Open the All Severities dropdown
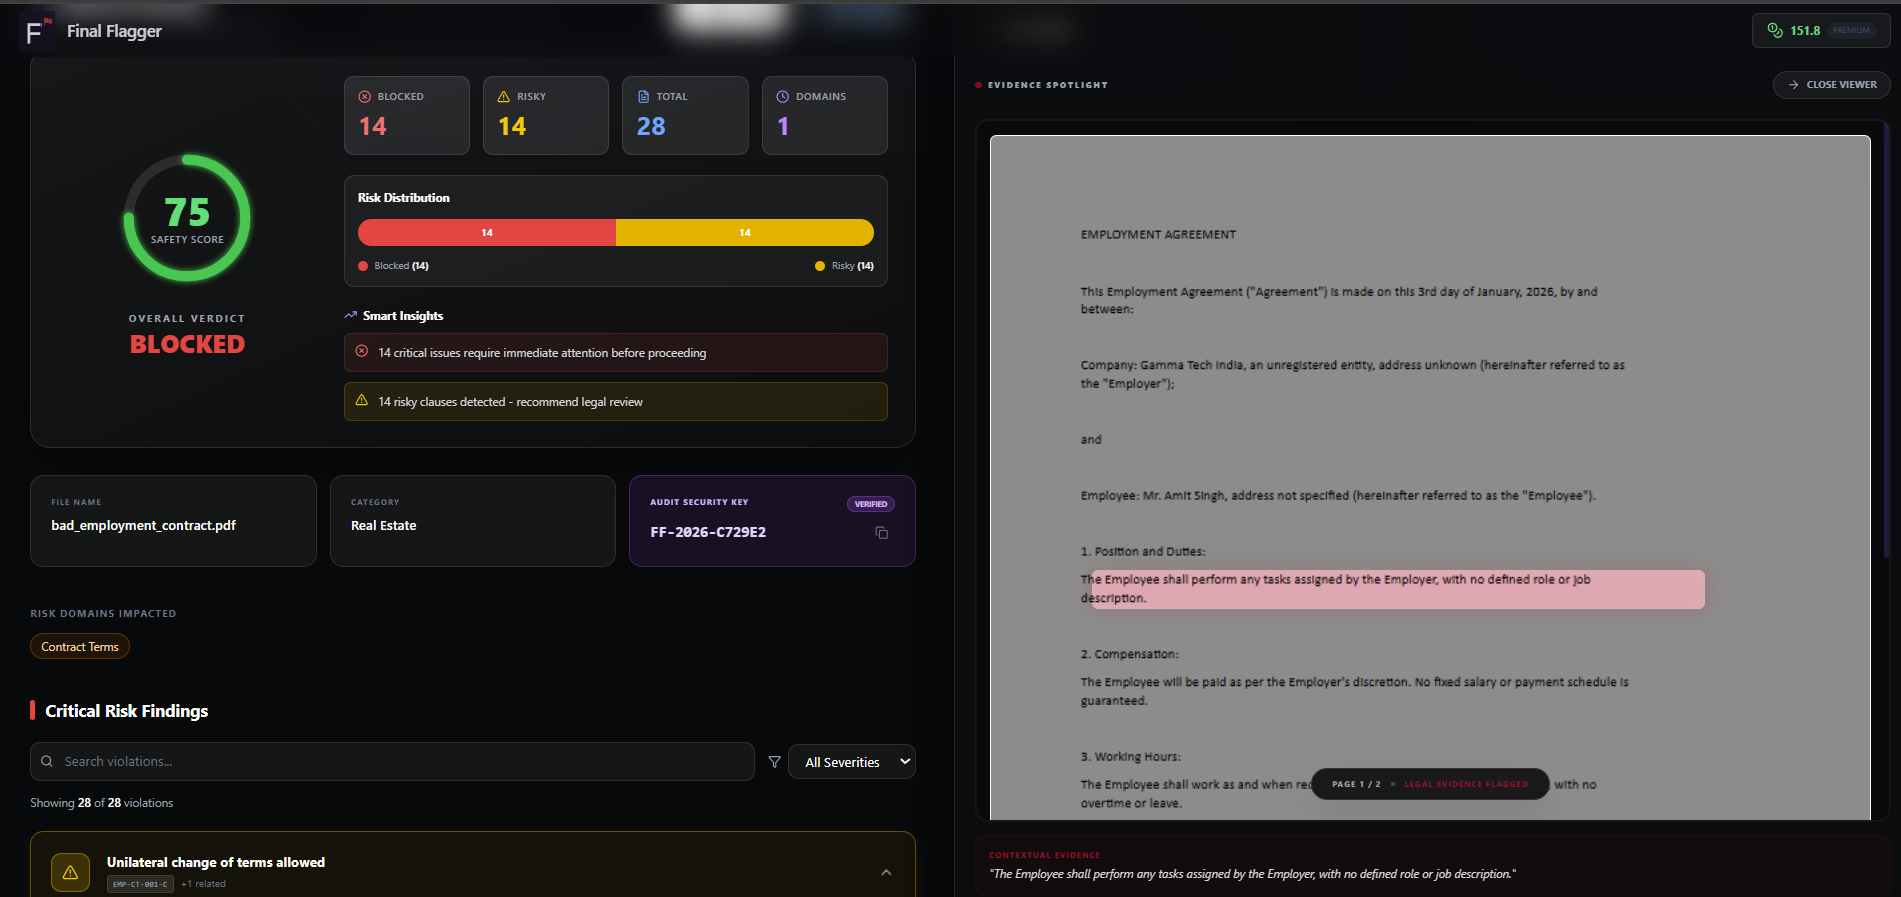The image size is (1901, 897). click(852, 762)
